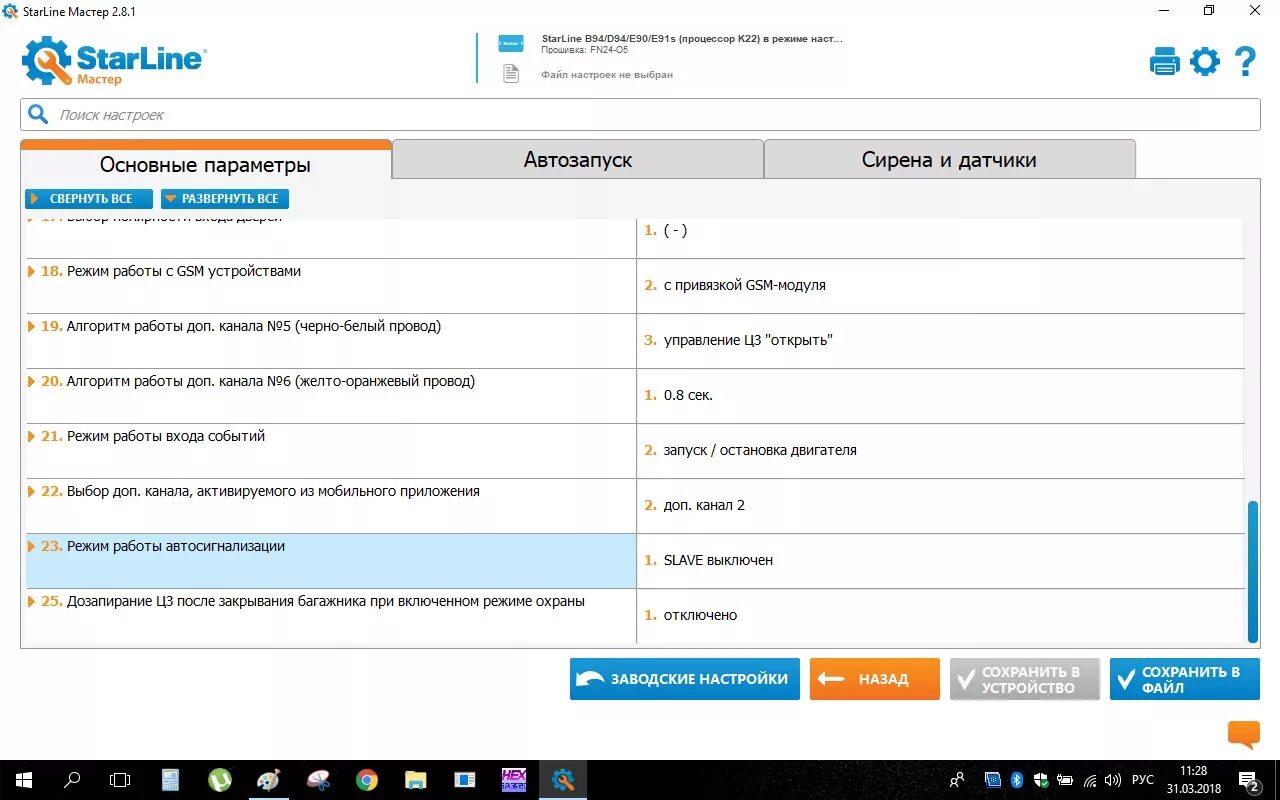The width and height of the screenshot is (1280, 800).
Task: Open uTorrent from the taskbar
Action: click(219, 780)
